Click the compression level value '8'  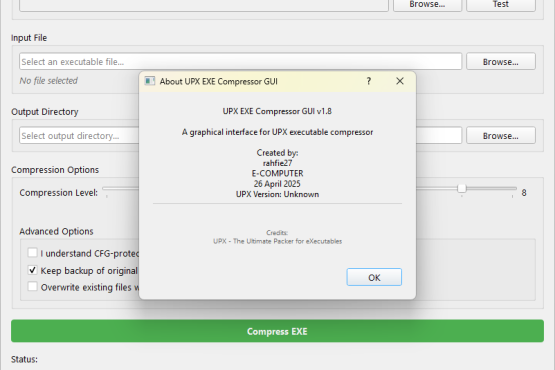pos(524,193)
